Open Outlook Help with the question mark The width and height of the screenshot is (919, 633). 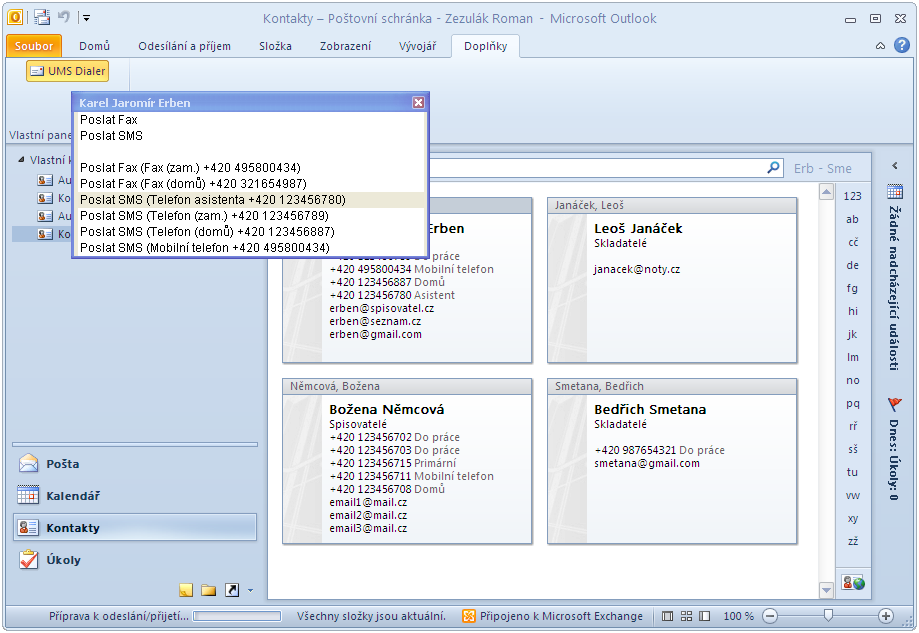pos(902,45)
